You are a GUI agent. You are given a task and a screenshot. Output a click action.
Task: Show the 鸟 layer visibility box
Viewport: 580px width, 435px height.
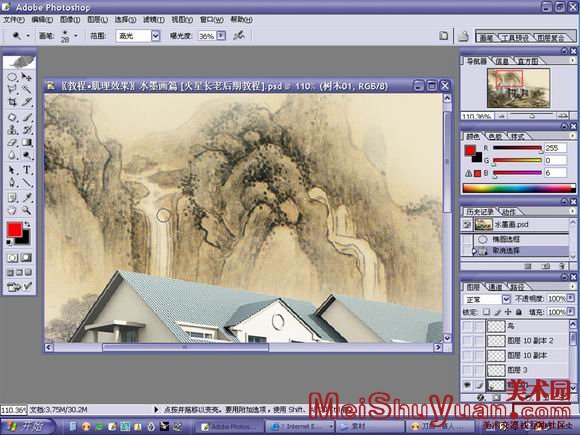[468, 326]
